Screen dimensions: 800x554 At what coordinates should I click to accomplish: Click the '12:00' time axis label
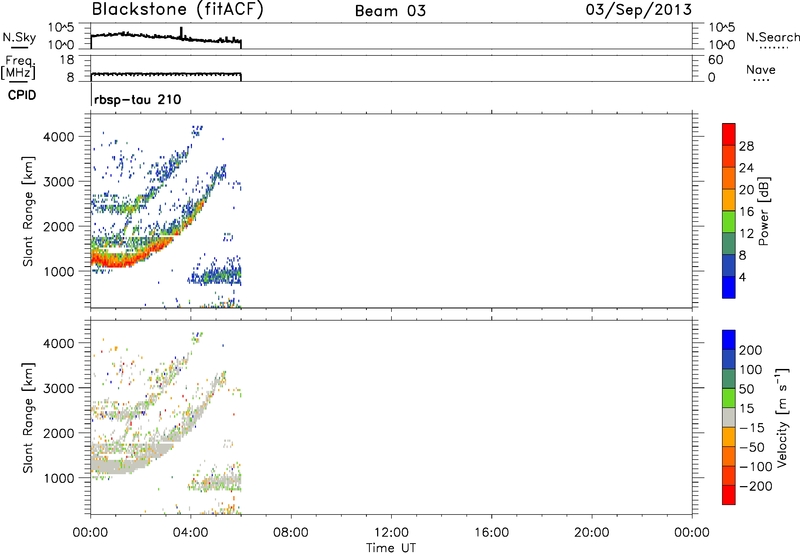(x=391, y=533)
